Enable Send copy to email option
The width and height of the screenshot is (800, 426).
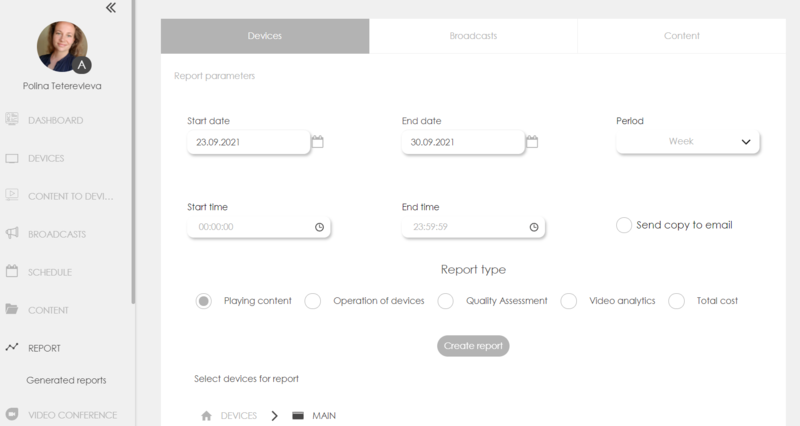point(625,225)
